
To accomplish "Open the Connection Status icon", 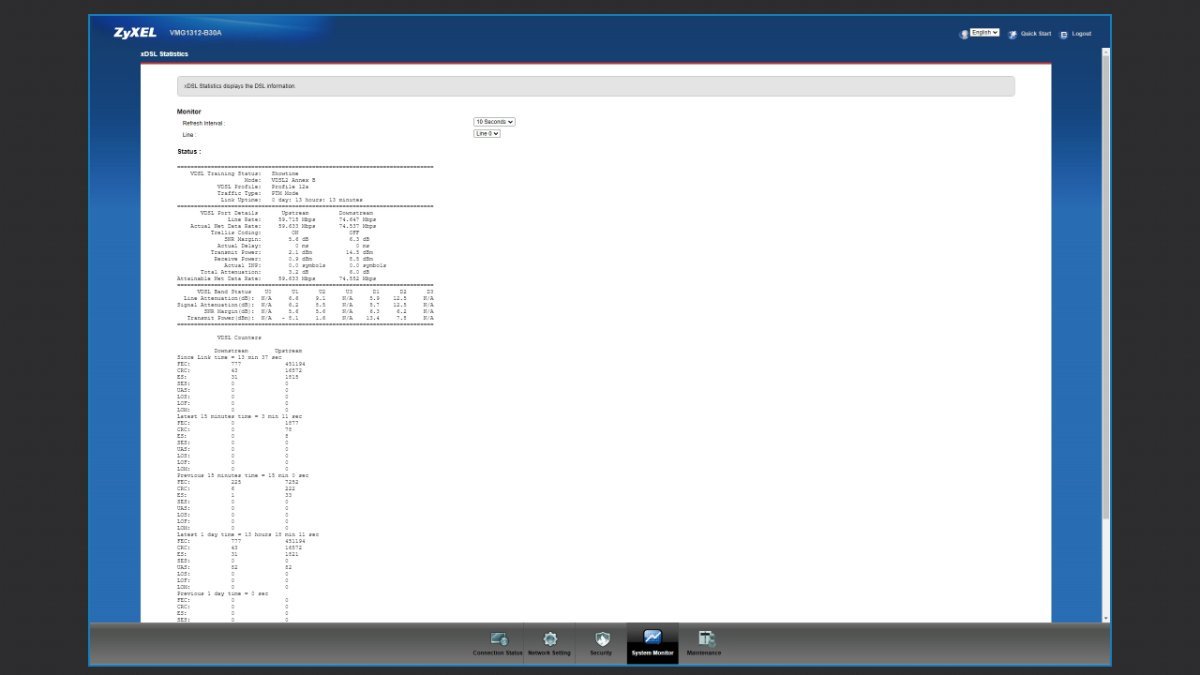I will click(499, 638).
